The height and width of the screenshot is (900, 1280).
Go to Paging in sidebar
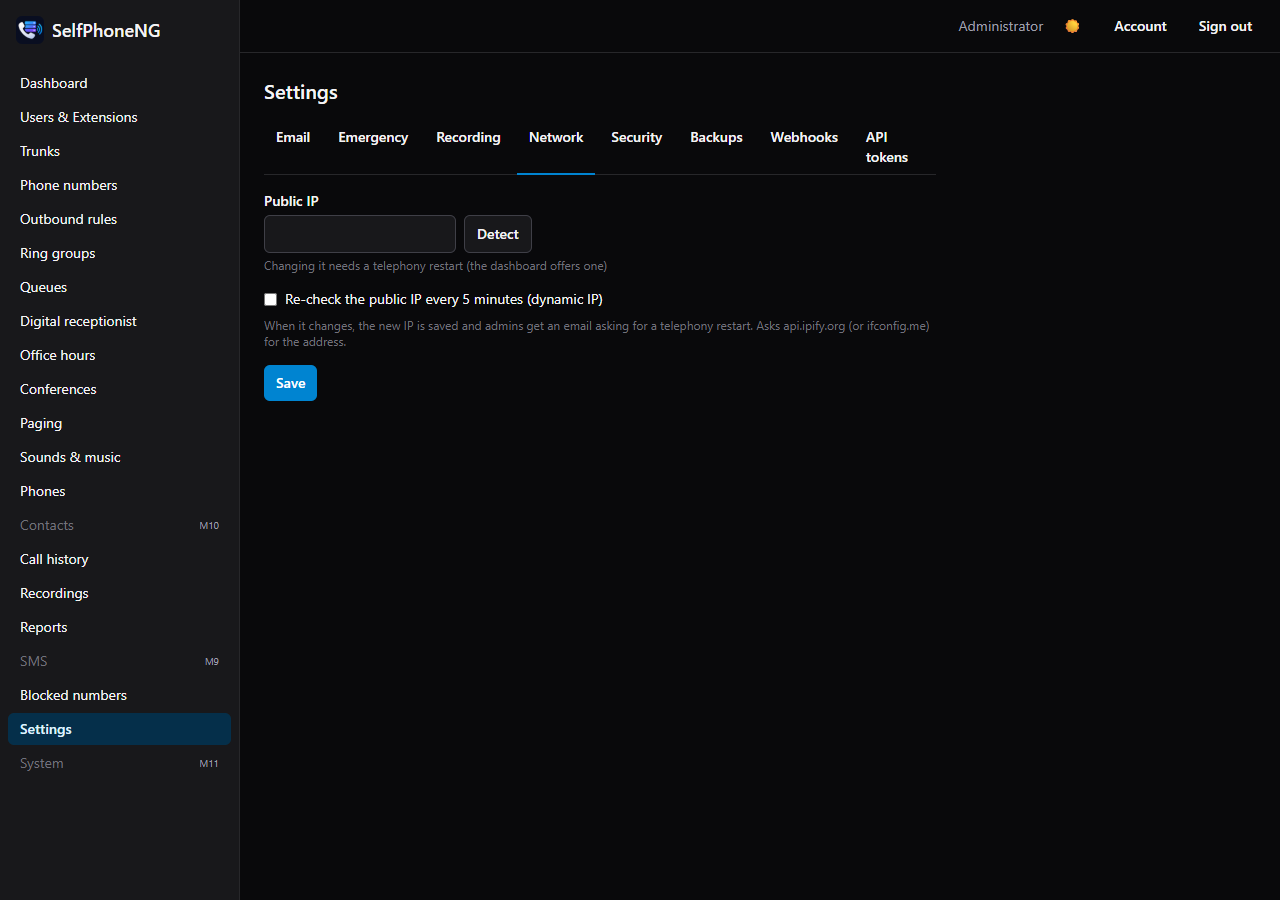(119, 423)
